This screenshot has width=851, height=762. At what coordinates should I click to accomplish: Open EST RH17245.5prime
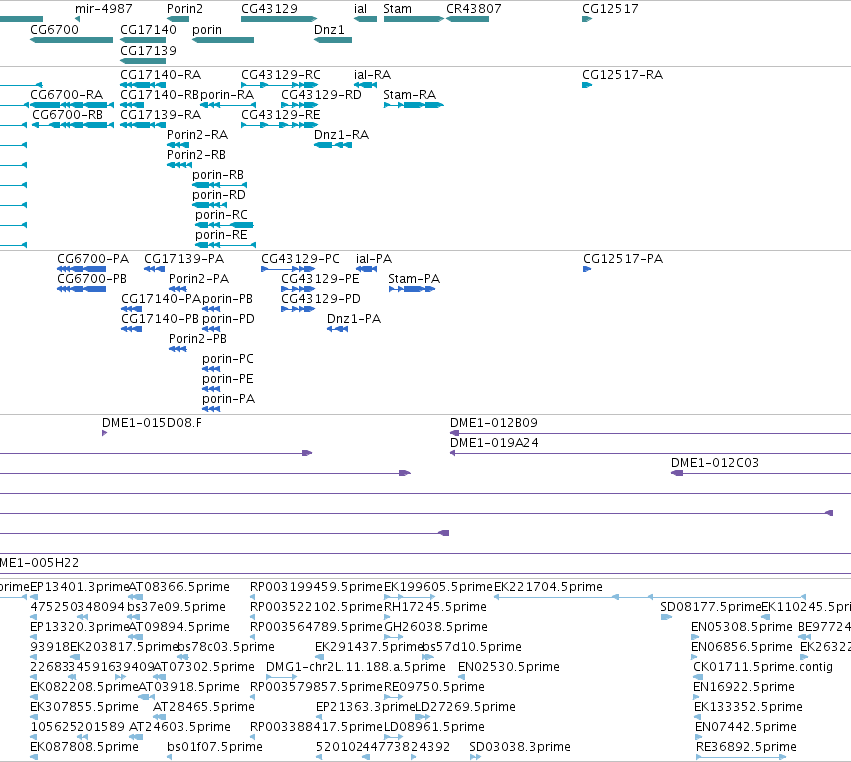click(x=435, y=607)
